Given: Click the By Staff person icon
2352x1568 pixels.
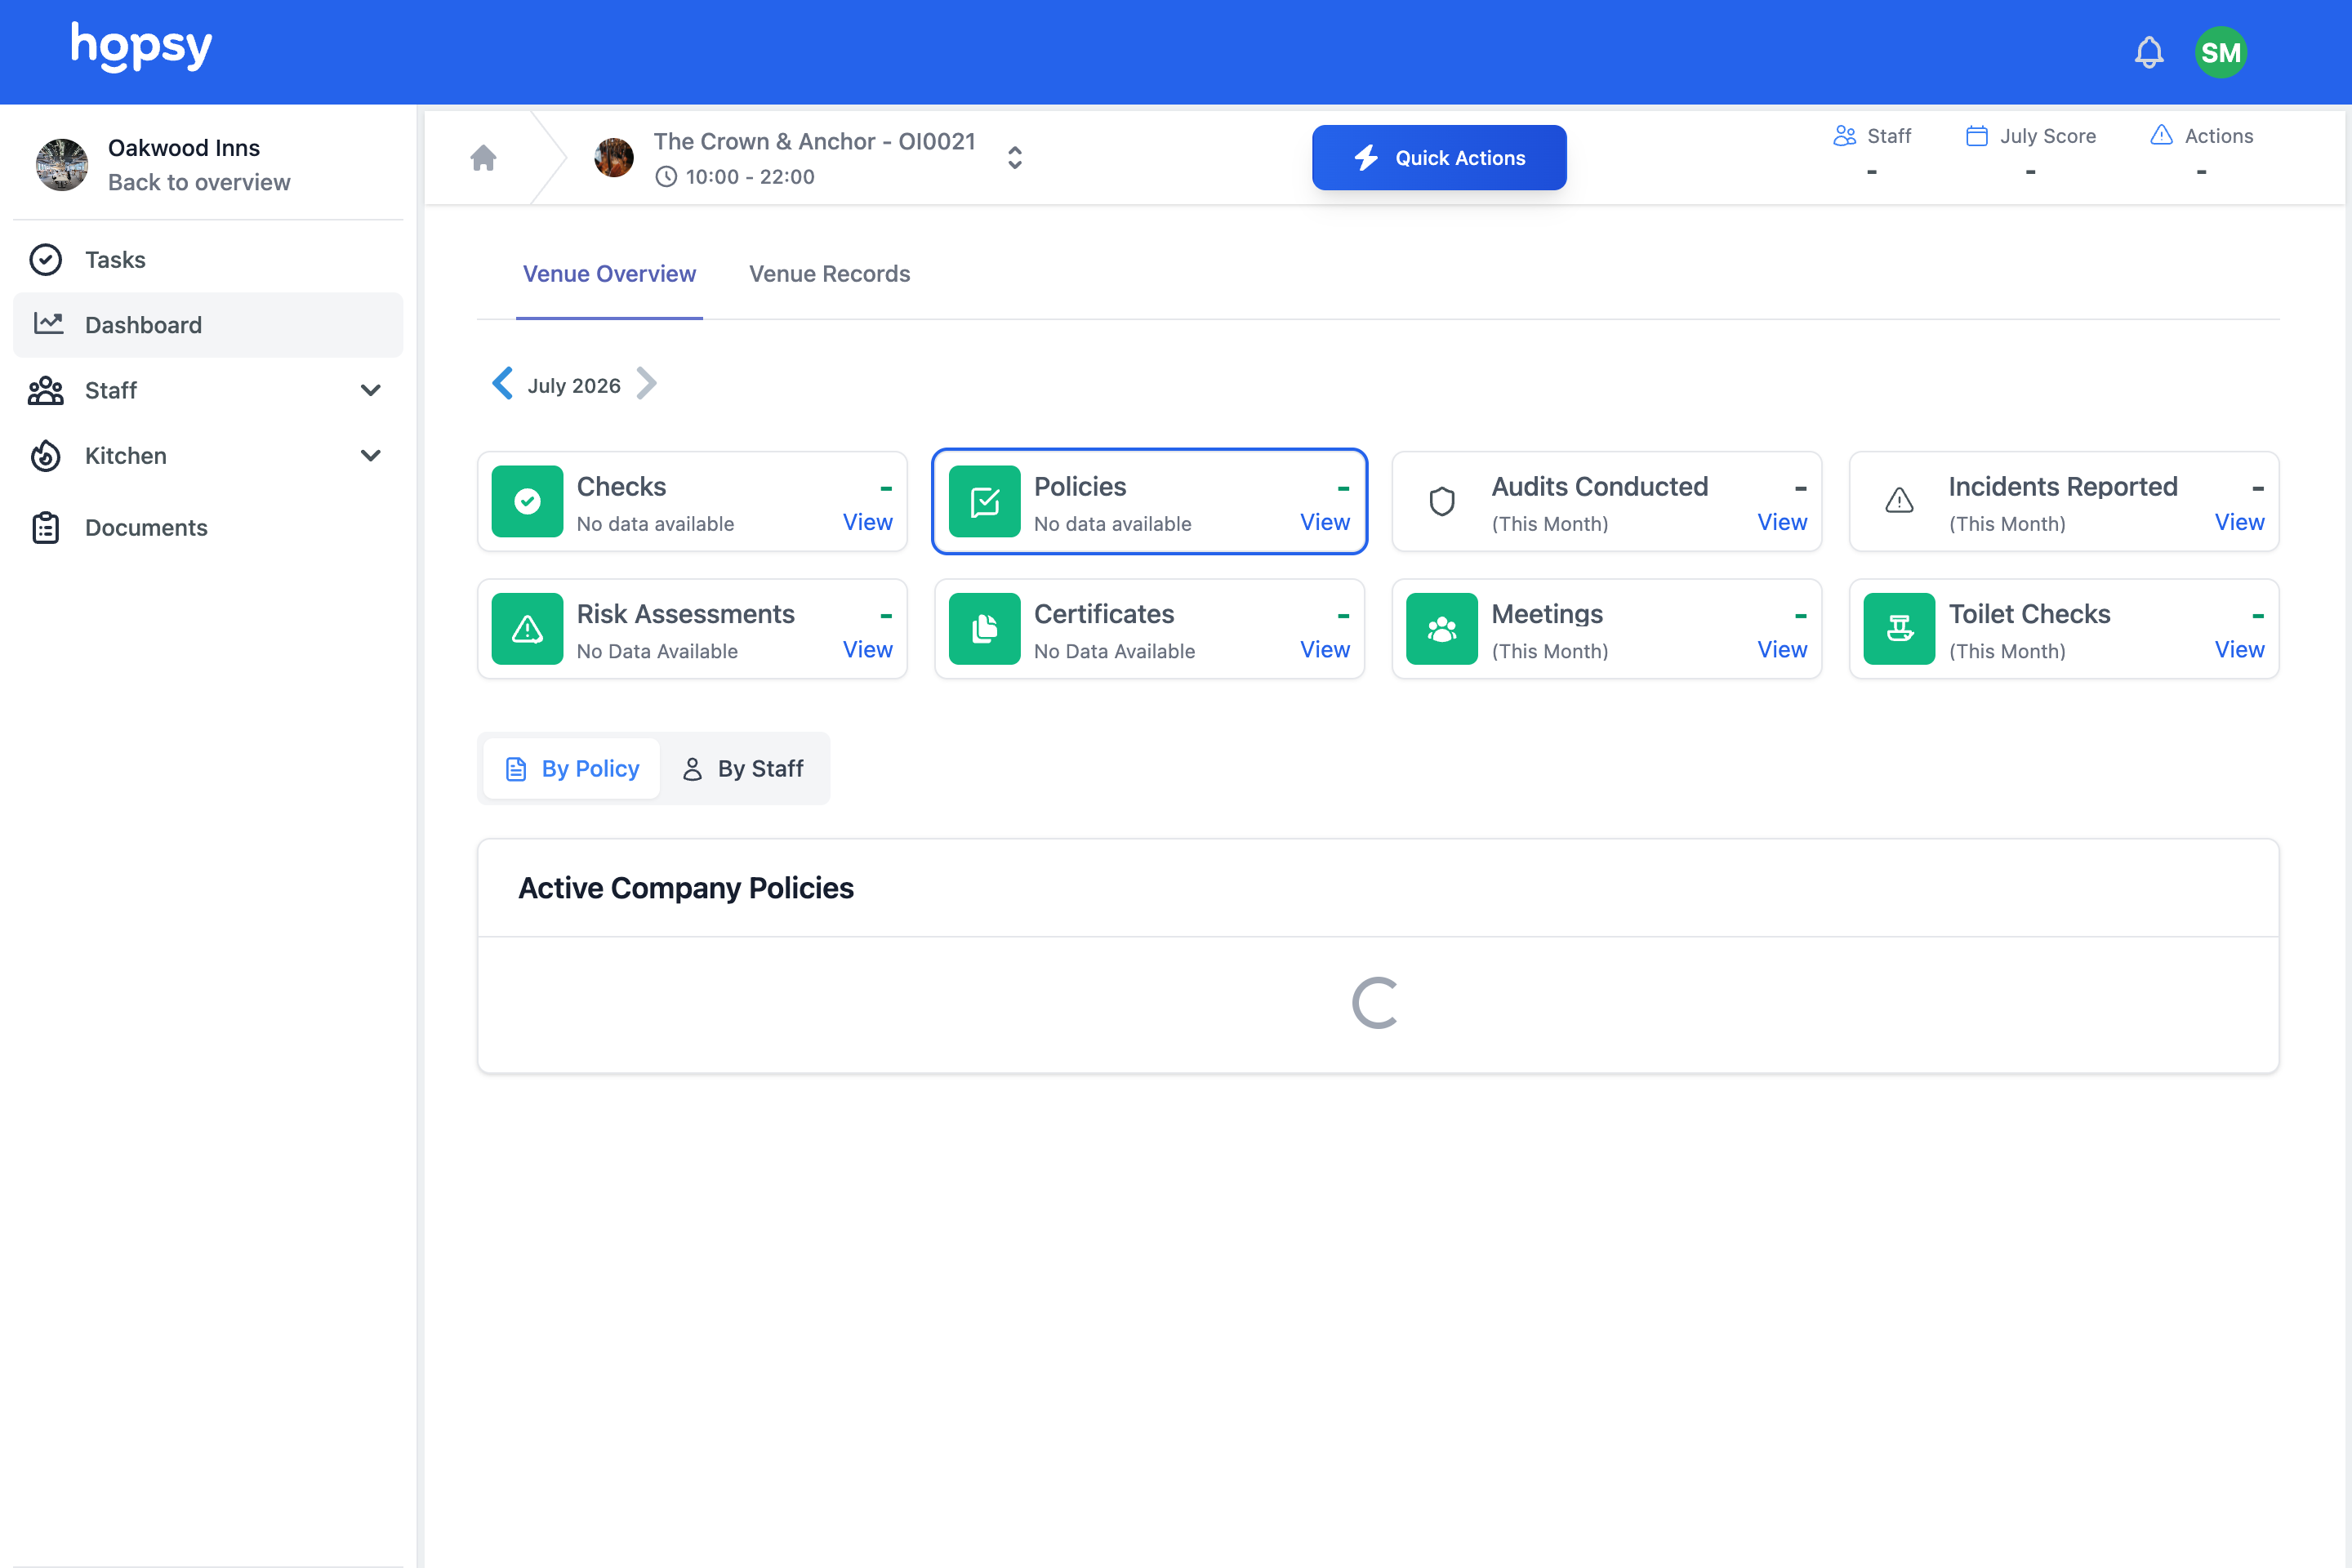Looking at the screenshot, I should pyautogui.click(x=692, y=769).
